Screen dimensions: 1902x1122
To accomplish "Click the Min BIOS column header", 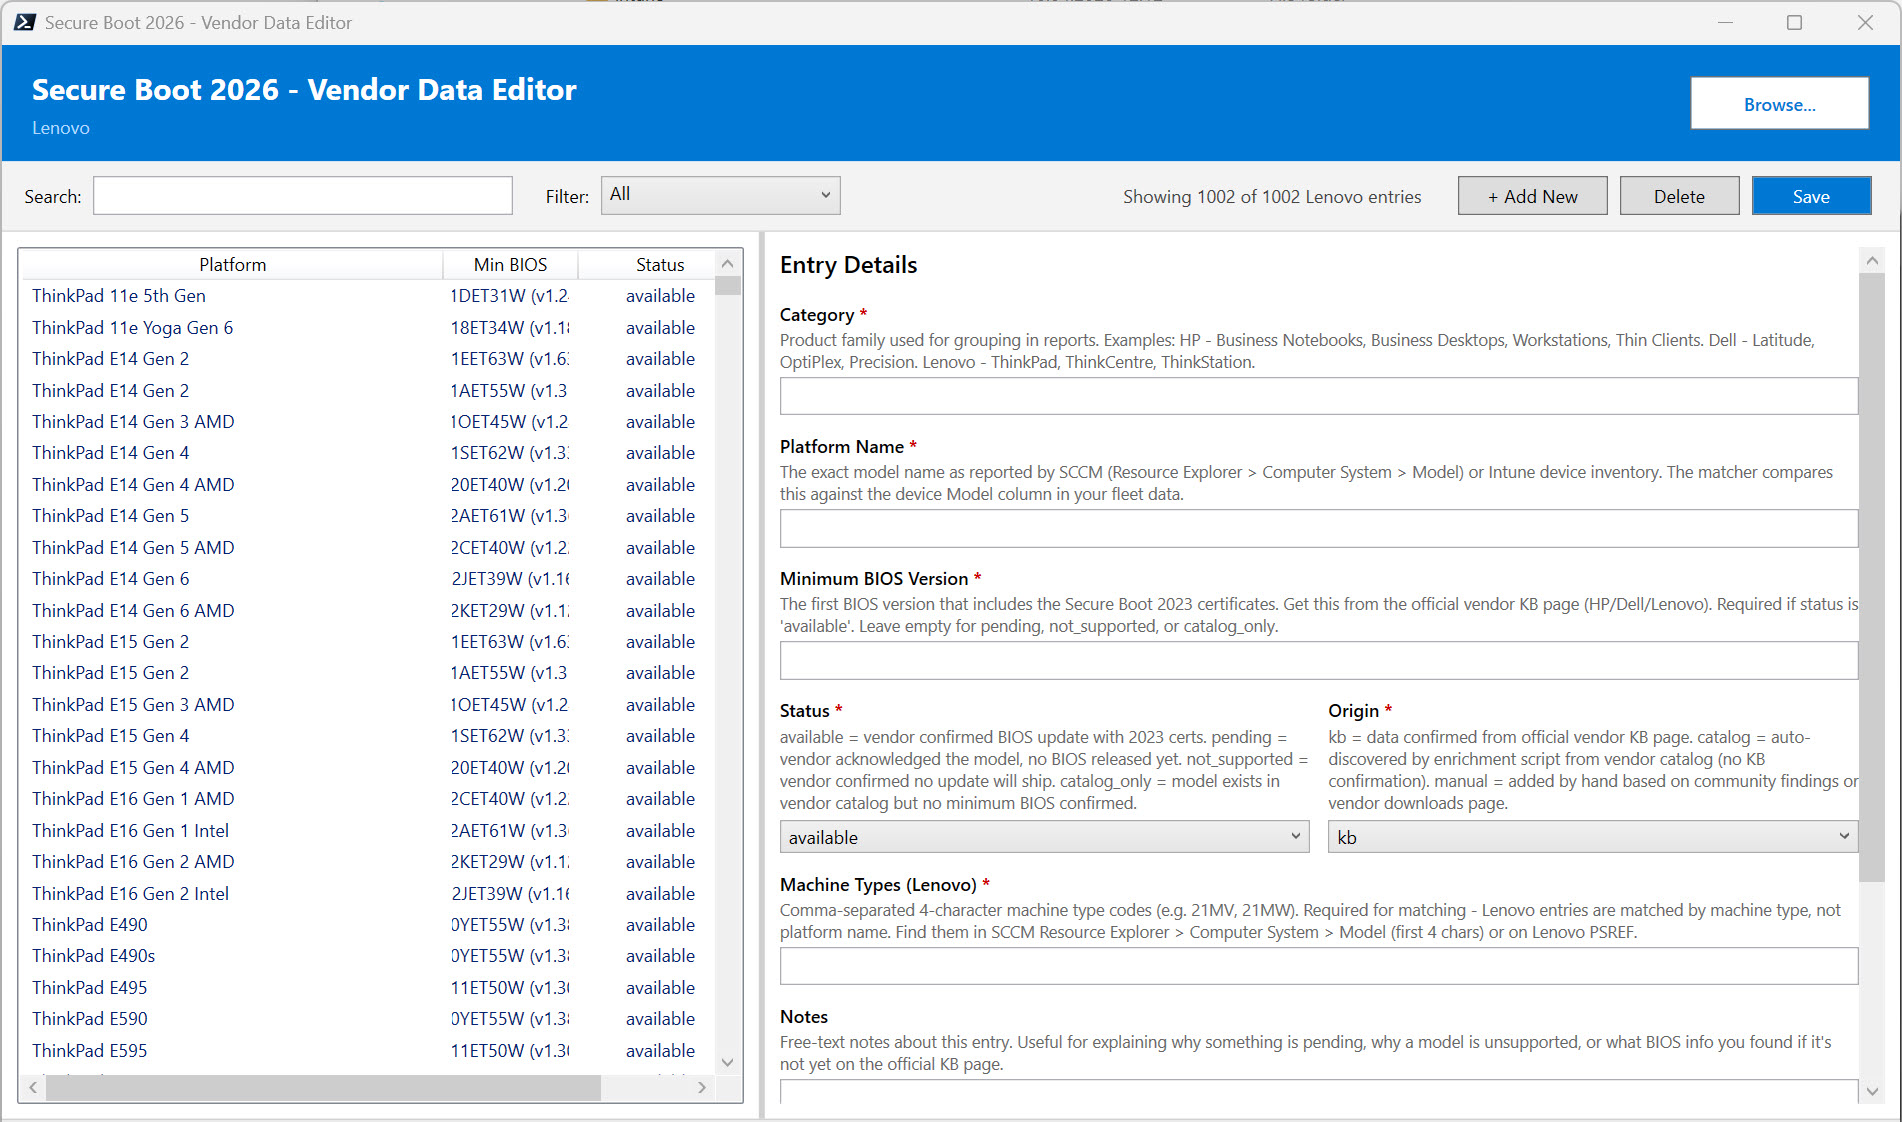I will (x=510, y=264).
